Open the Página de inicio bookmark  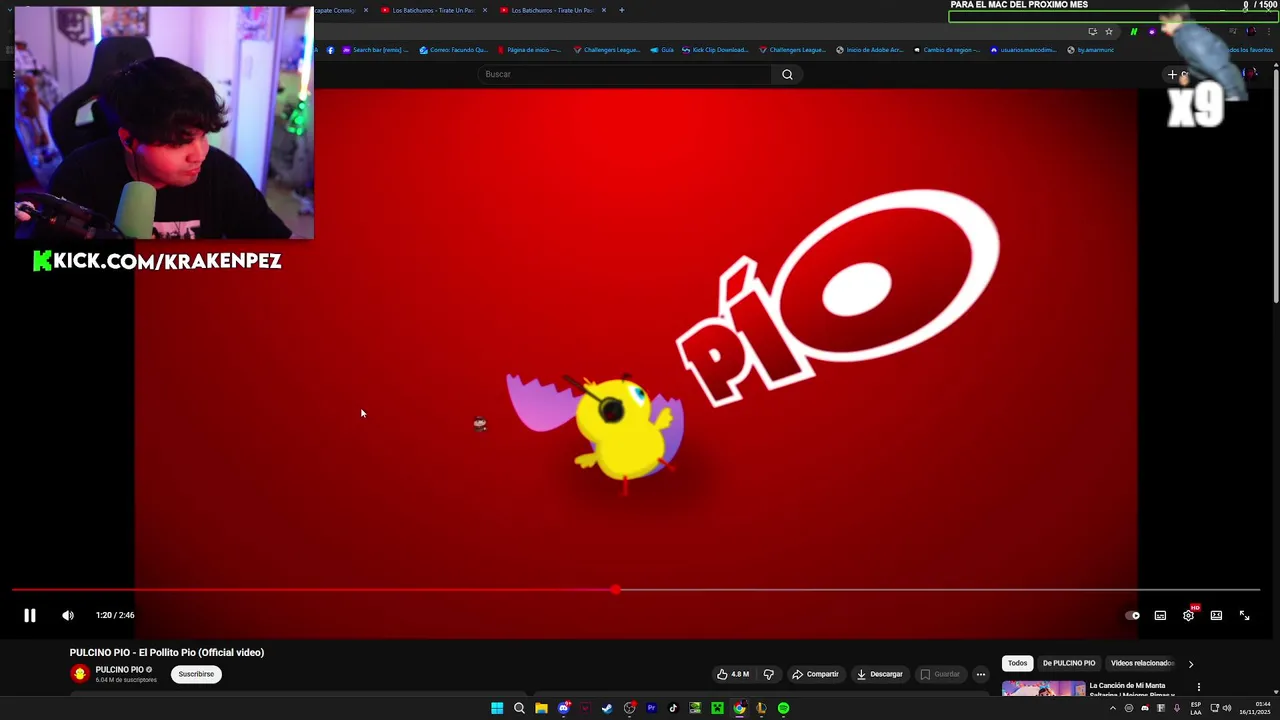coord(530,50)
